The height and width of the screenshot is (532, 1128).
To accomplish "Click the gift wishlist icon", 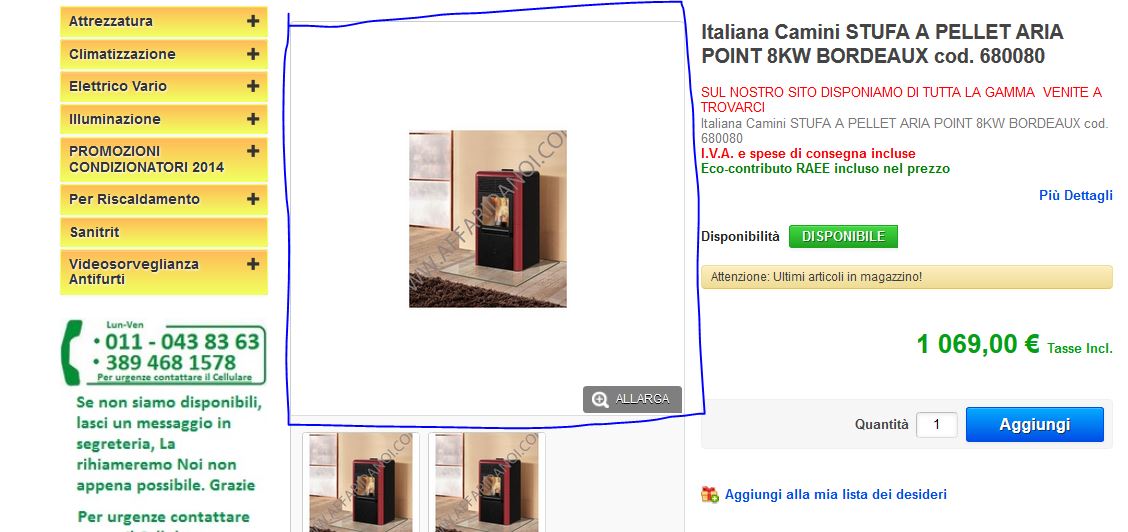I will pyautogui.click(x=709, y=495).
